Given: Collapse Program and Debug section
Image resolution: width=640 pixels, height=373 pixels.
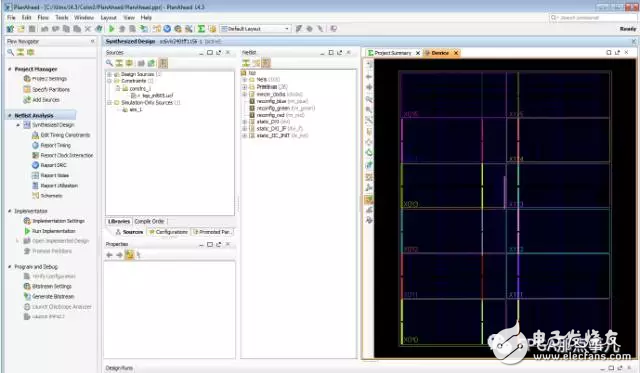Looking at the screenshot, I should click(10, 266).
